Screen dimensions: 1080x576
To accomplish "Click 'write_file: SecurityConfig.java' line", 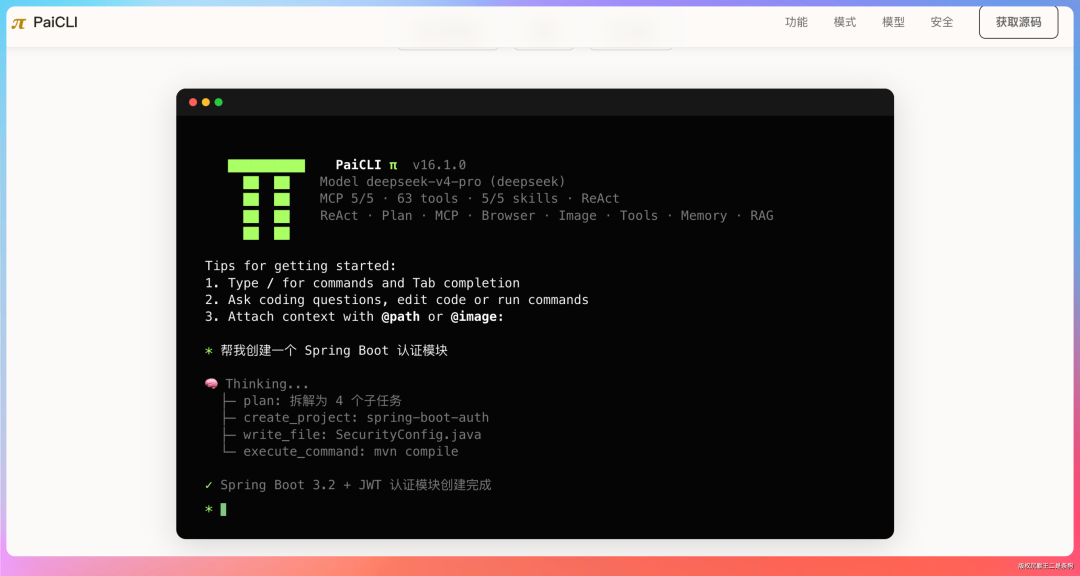I will point(362,435).
